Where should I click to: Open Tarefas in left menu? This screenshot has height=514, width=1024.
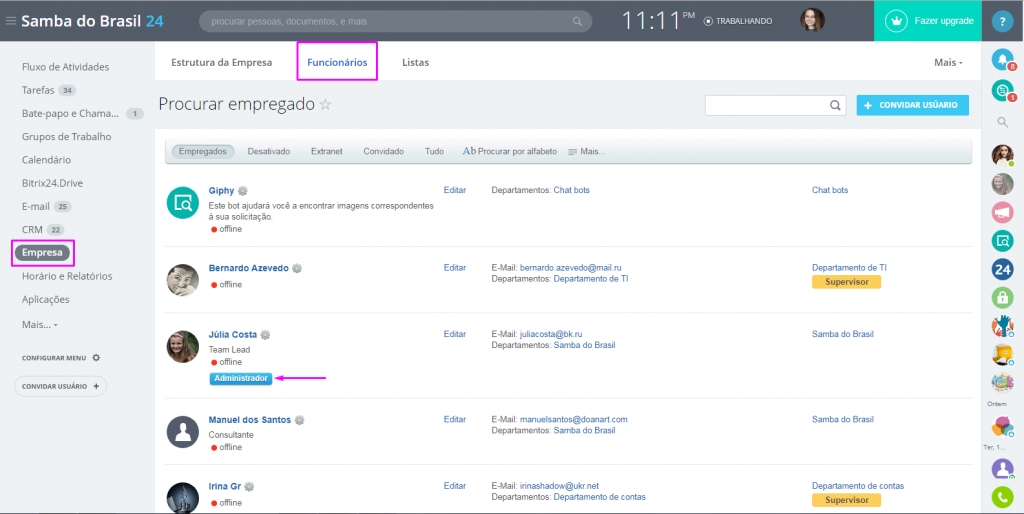pyautogui.click(x=38, y=90)
